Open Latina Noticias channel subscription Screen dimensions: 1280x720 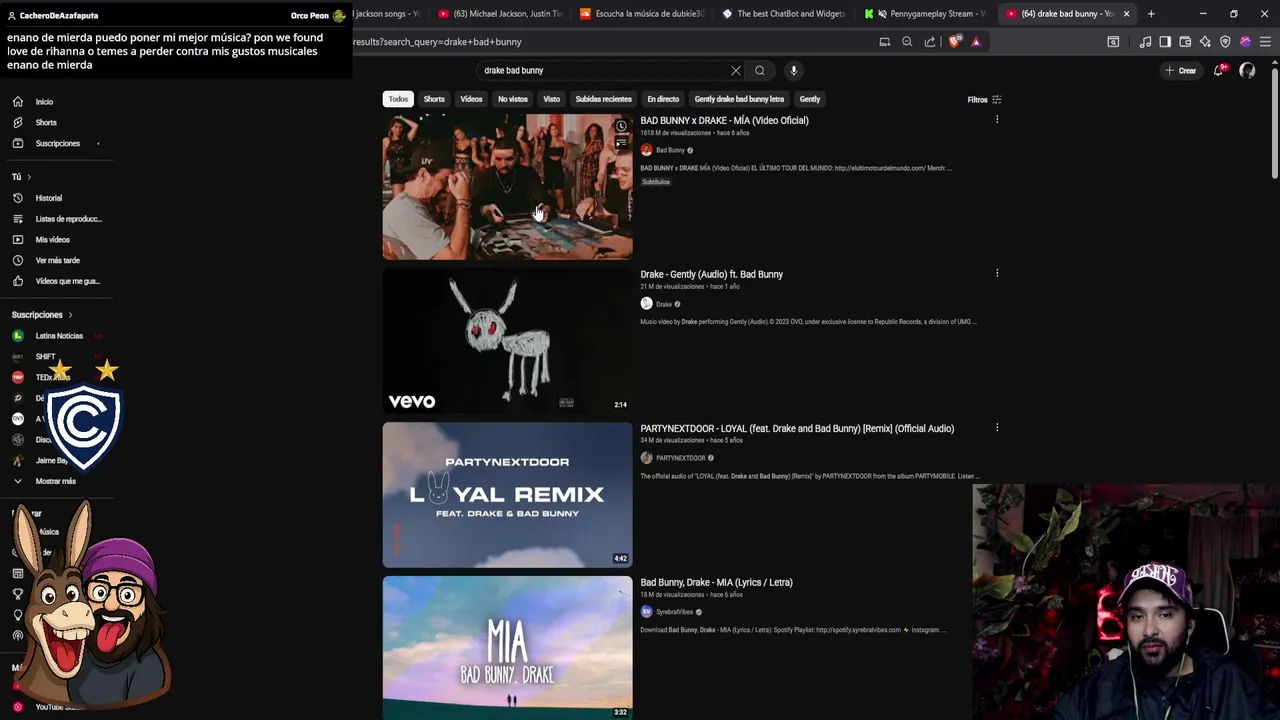coord(59,336)
